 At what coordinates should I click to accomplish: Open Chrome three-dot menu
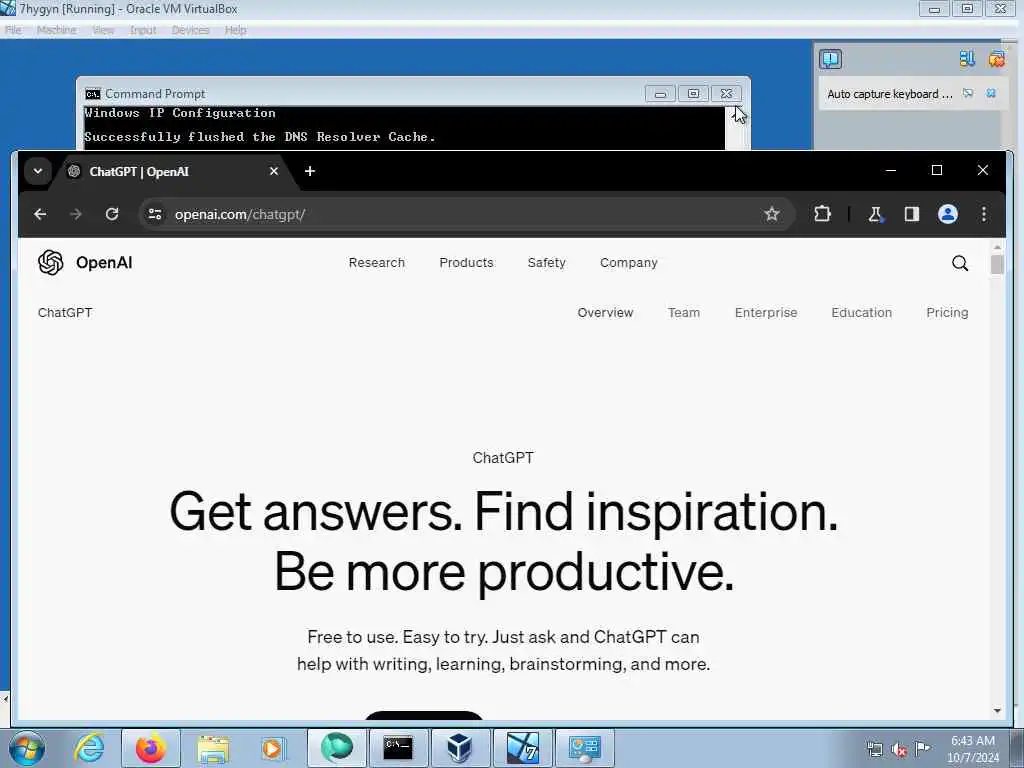pos(984,214)
